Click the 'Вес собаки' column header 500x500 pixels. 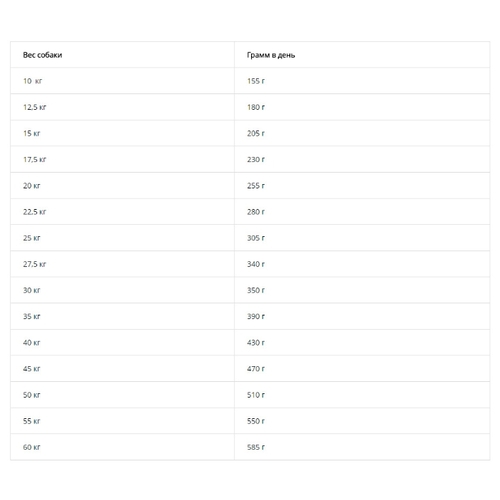[x=42, y=55]
